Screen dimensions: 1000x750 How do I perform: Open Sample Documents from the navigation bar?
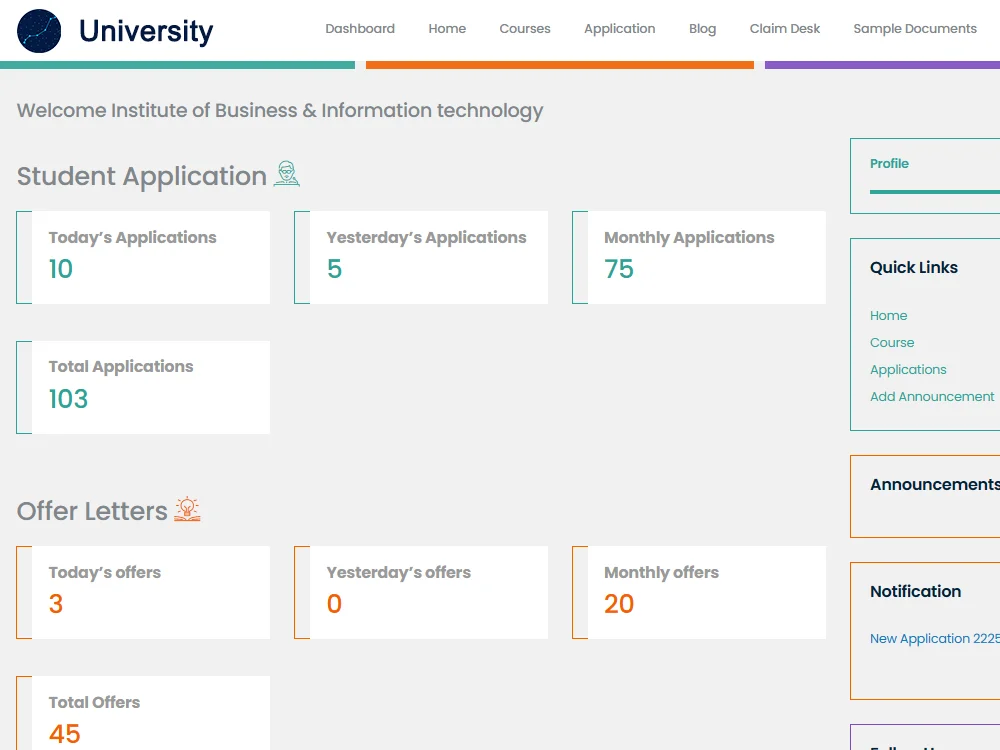914,29
